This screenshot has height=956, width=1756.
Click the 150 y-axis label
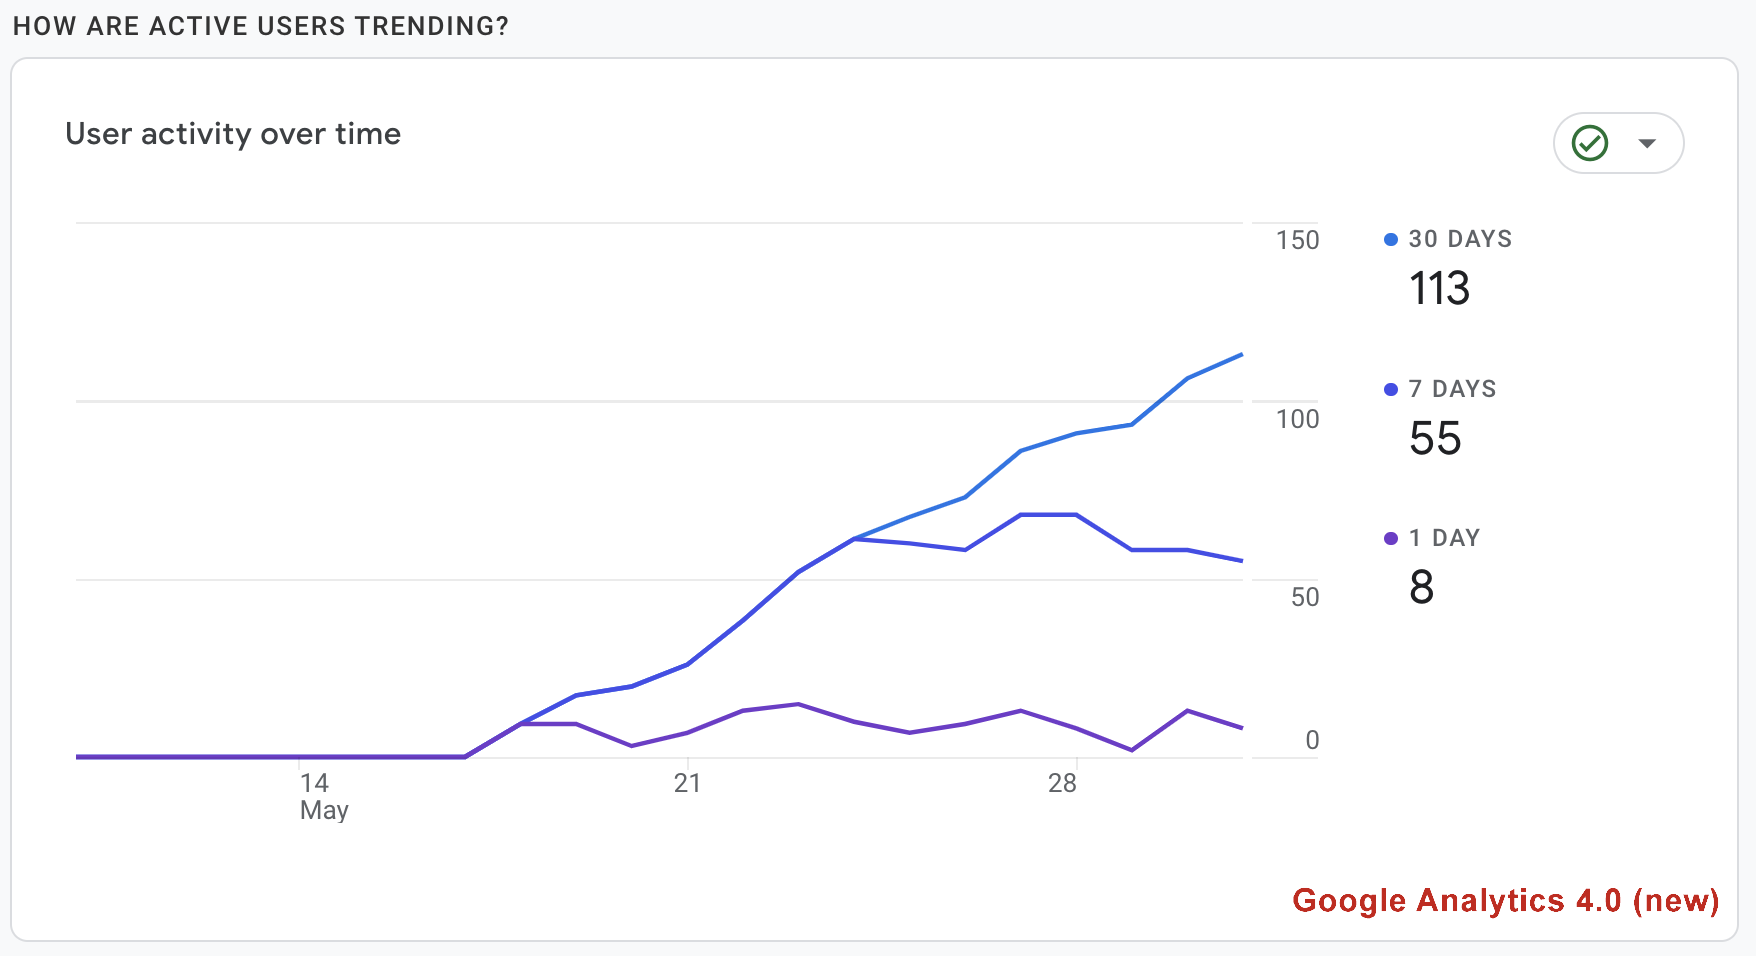[1297, 240]
